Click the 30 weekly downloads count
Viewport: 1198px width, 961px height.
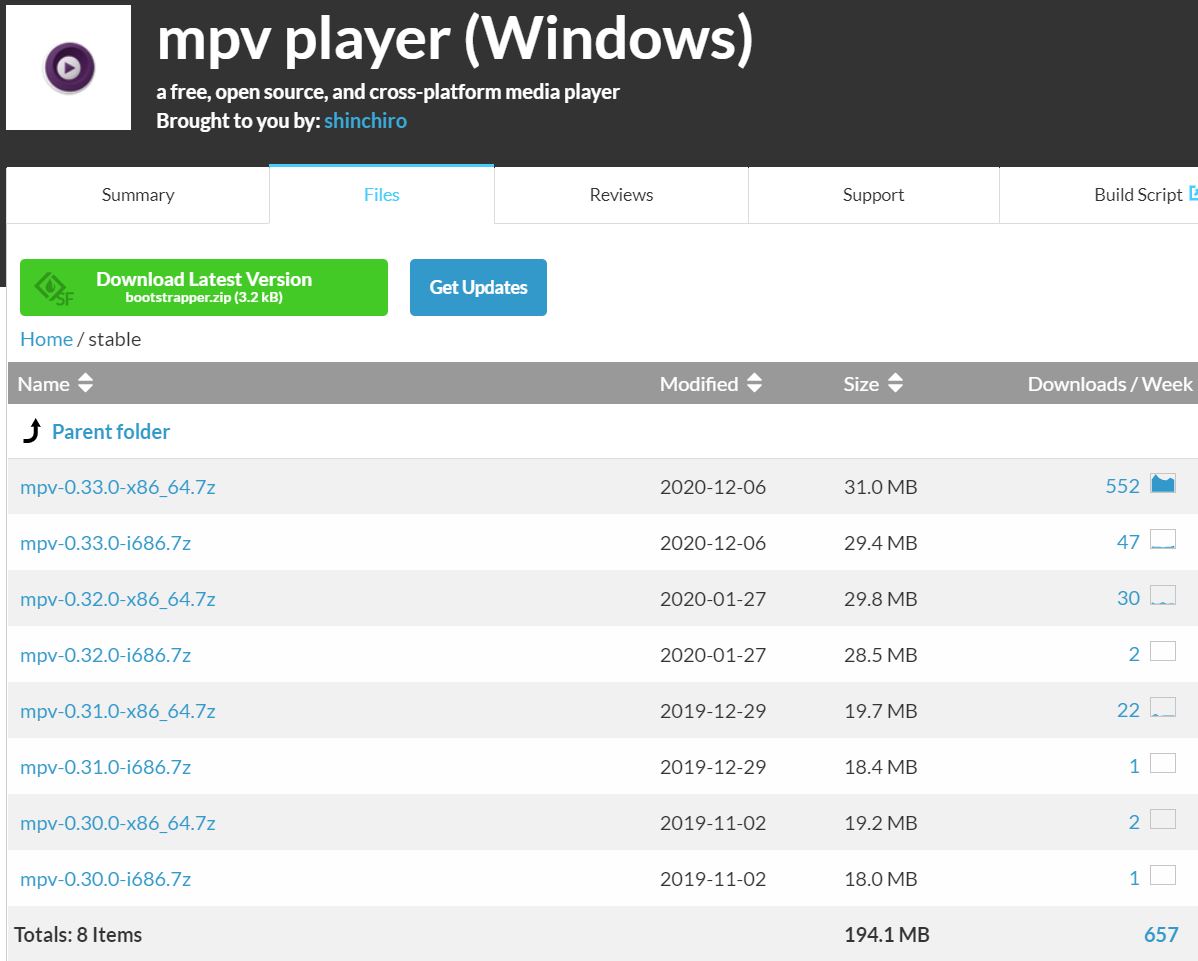tap(1128, 598)
